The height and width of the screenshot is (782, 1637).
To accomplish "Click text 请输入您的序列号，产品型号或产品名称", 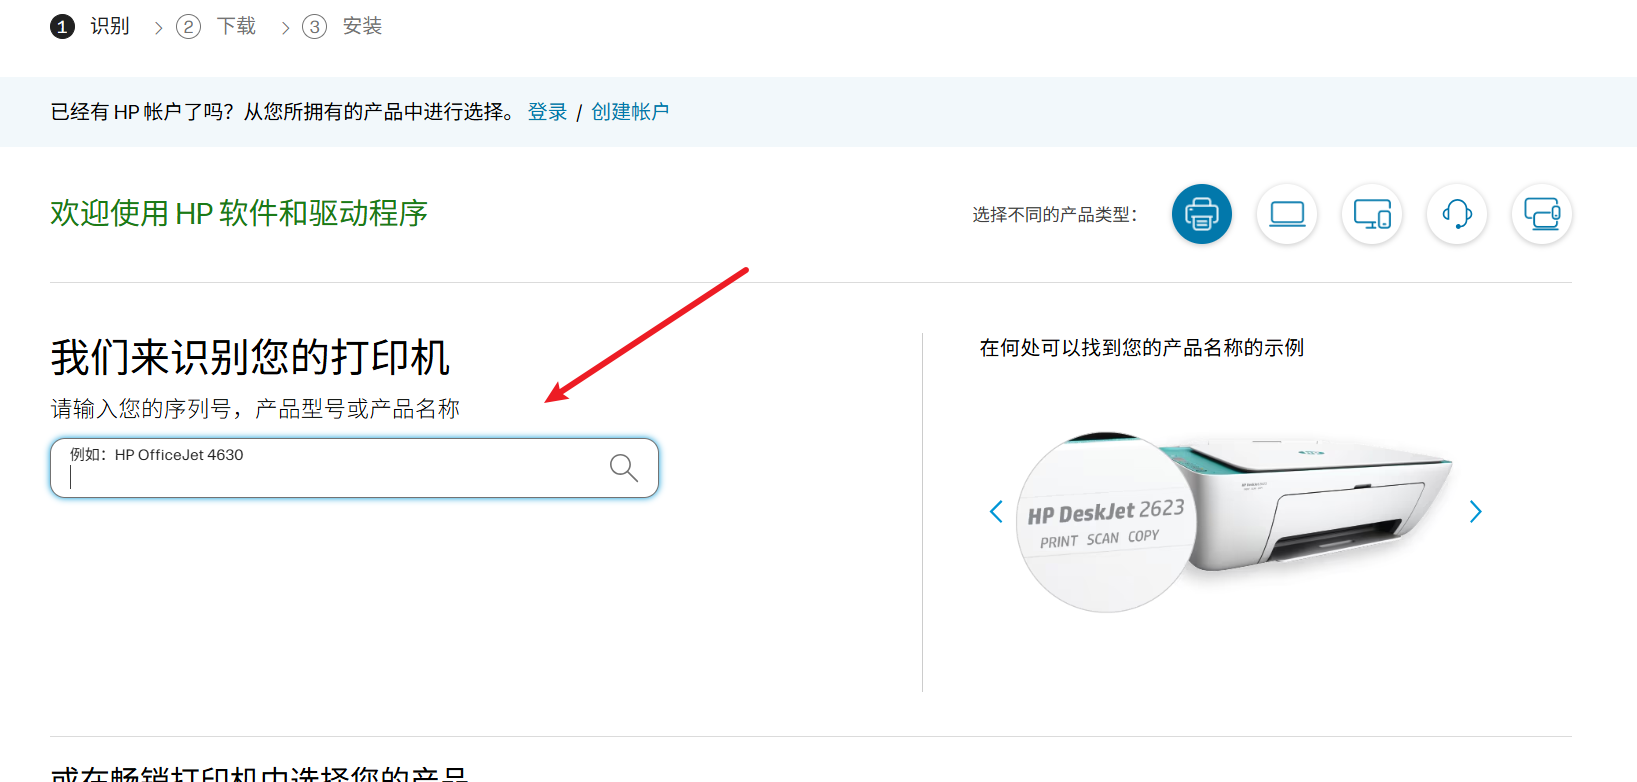I will tap(255, 409).
